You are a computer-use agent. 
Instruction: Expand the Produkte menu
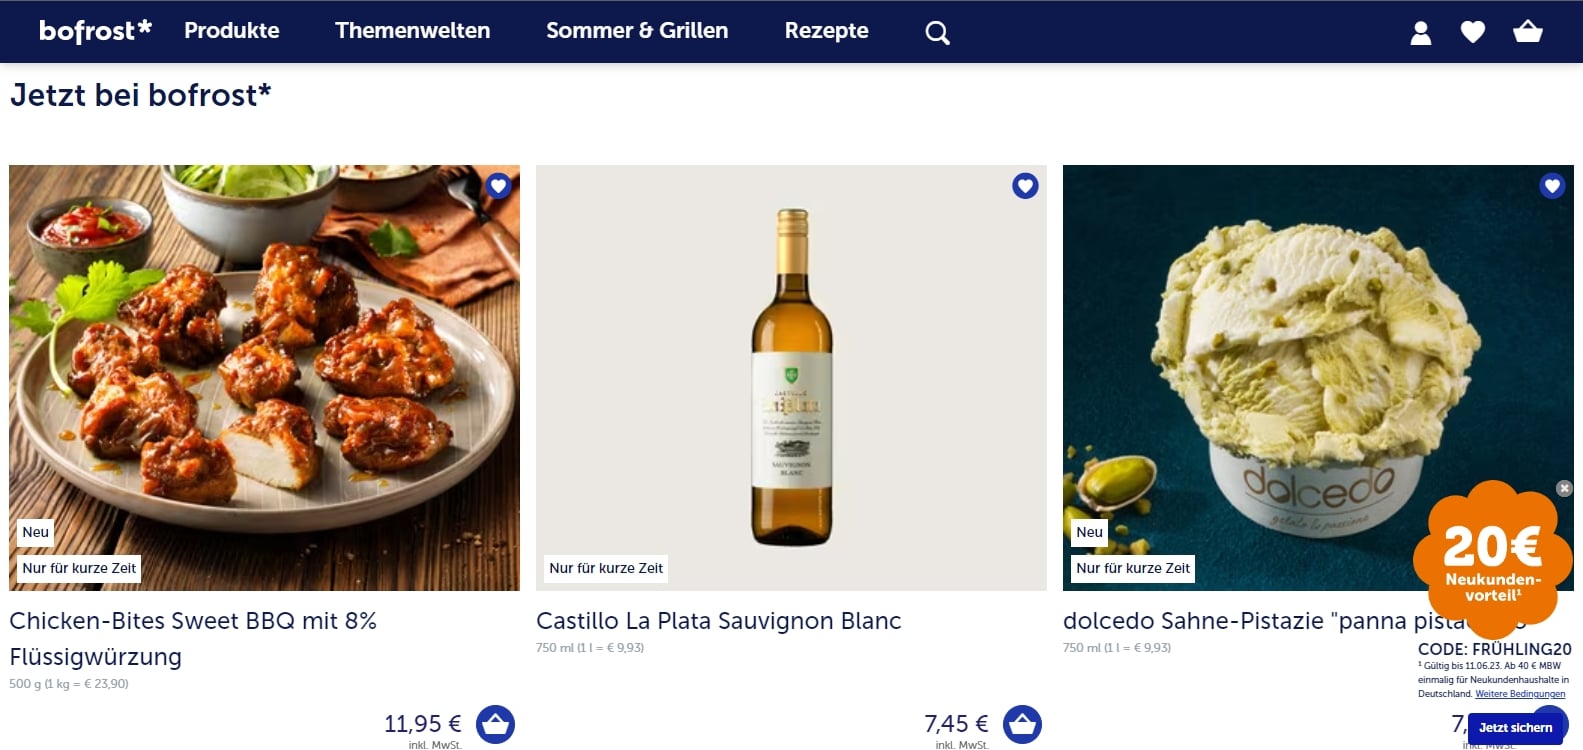[231, 31]
